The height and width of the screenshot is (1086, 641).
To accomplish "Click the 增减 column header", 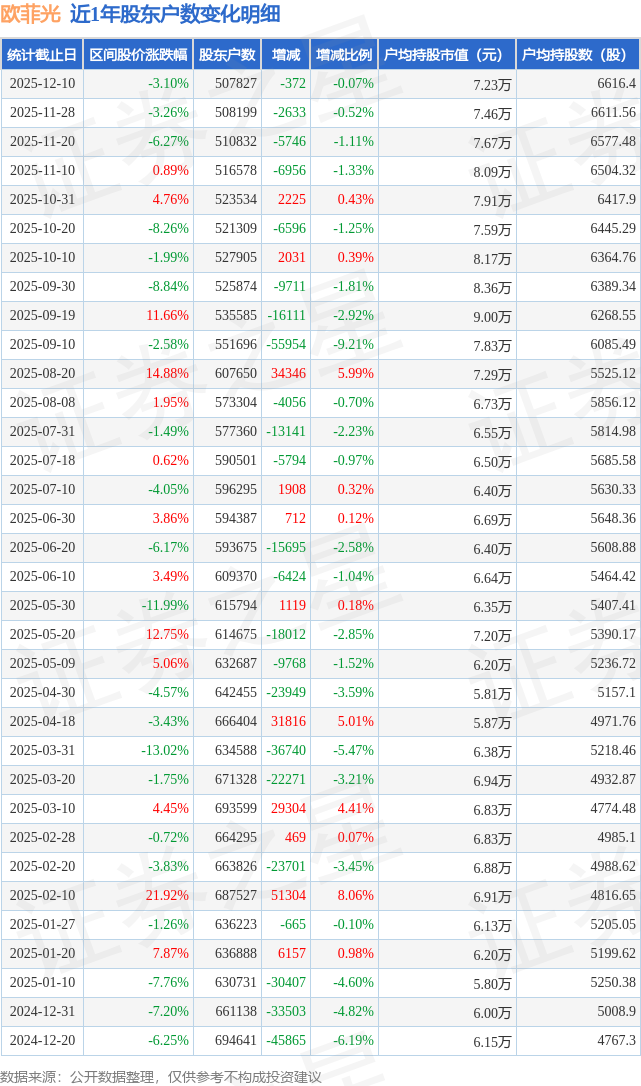I will click(286, 55).
